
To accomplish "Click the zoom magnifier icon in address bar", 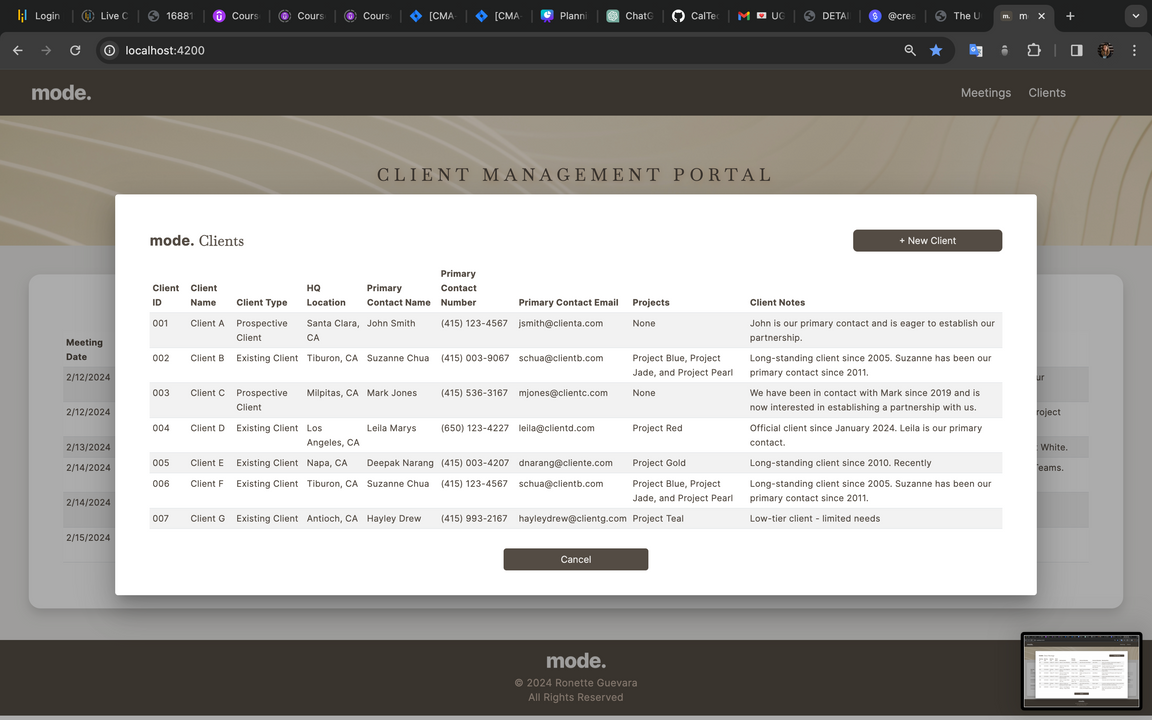I will click(910, 50).
